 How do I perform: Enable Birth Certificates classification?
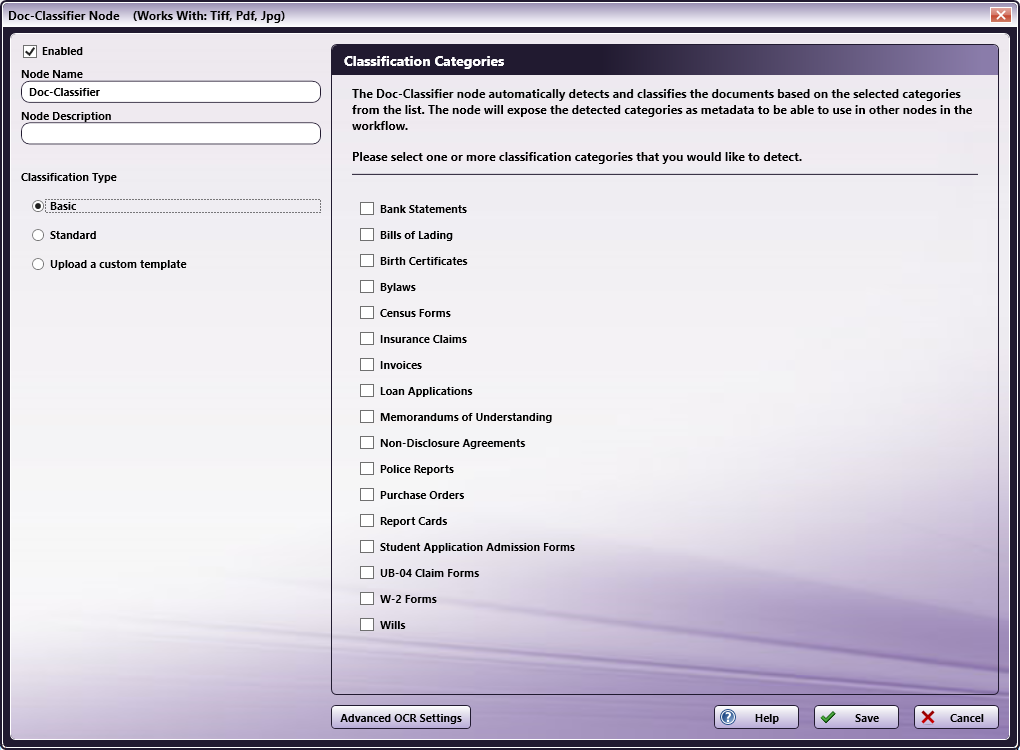point(367,261)
